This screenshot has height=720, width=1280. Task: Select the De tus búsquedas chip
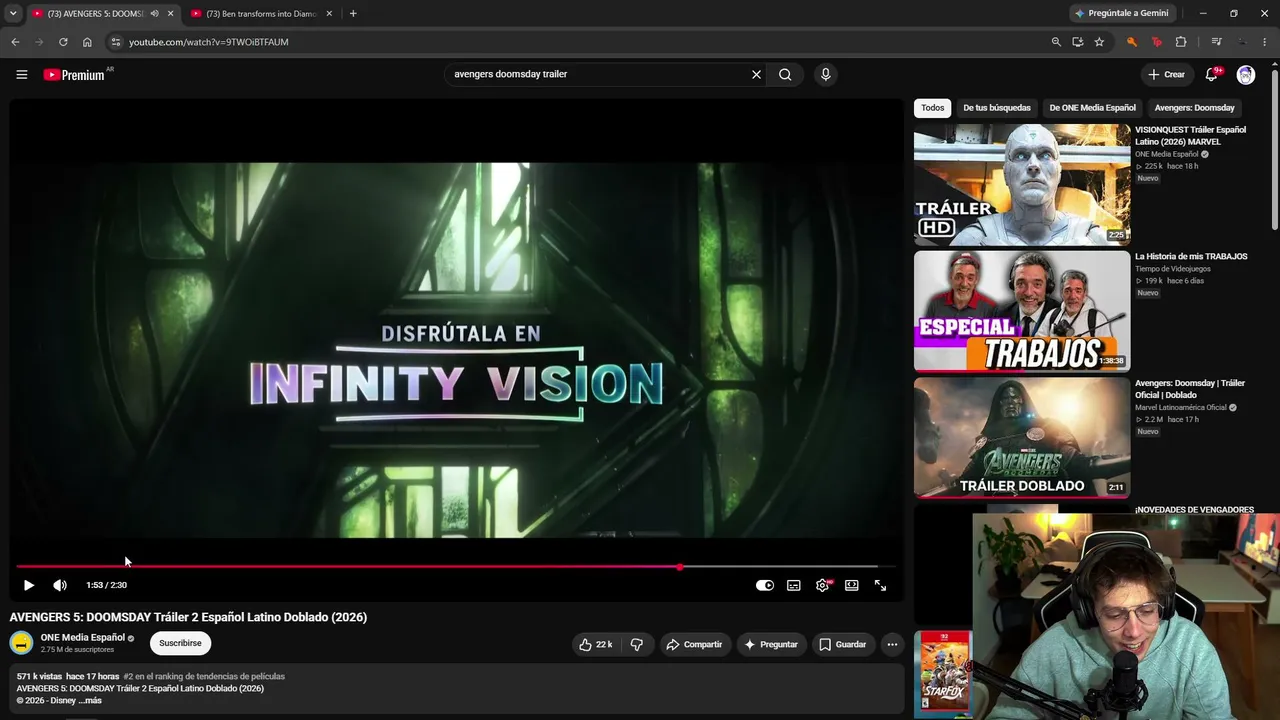996,107
